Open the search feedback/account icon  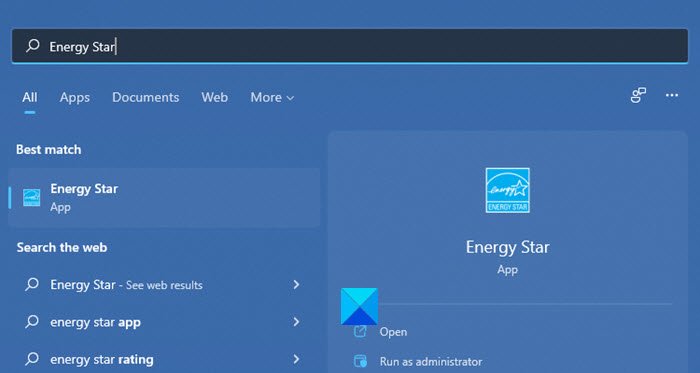click(638, 95)
